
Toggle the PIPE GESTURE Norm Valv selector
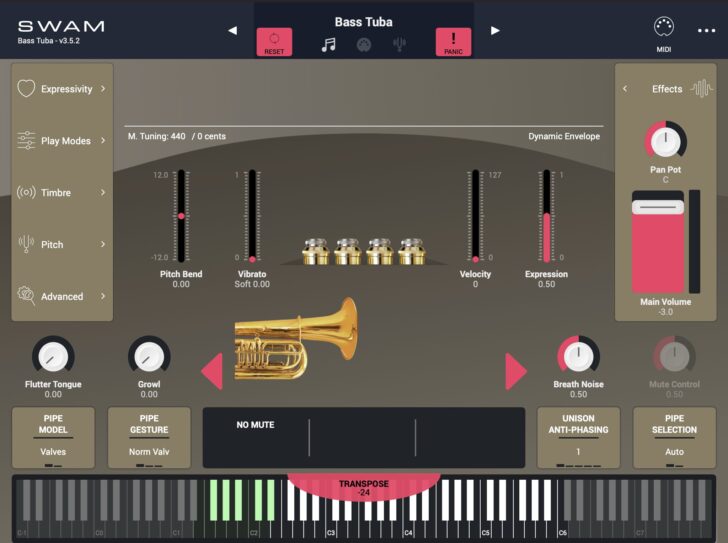149,437
